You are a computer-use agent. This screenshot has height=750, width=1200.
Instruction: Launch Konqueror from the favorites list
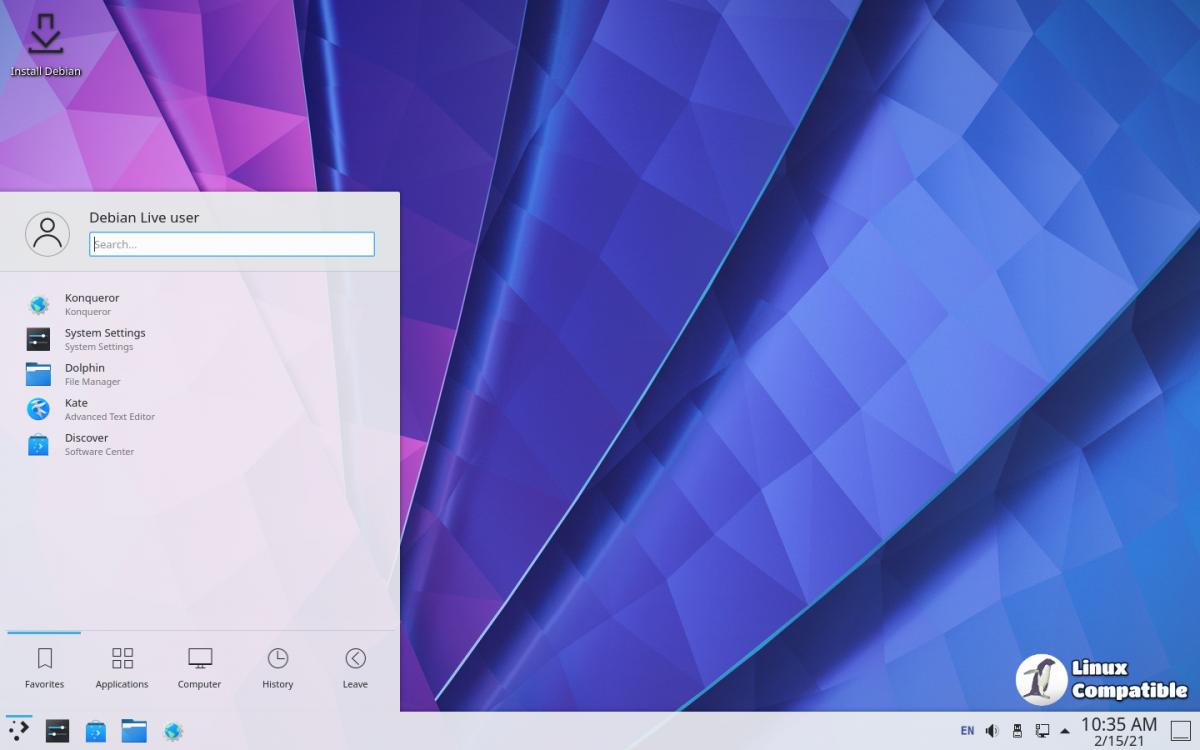tap(91, 304)
